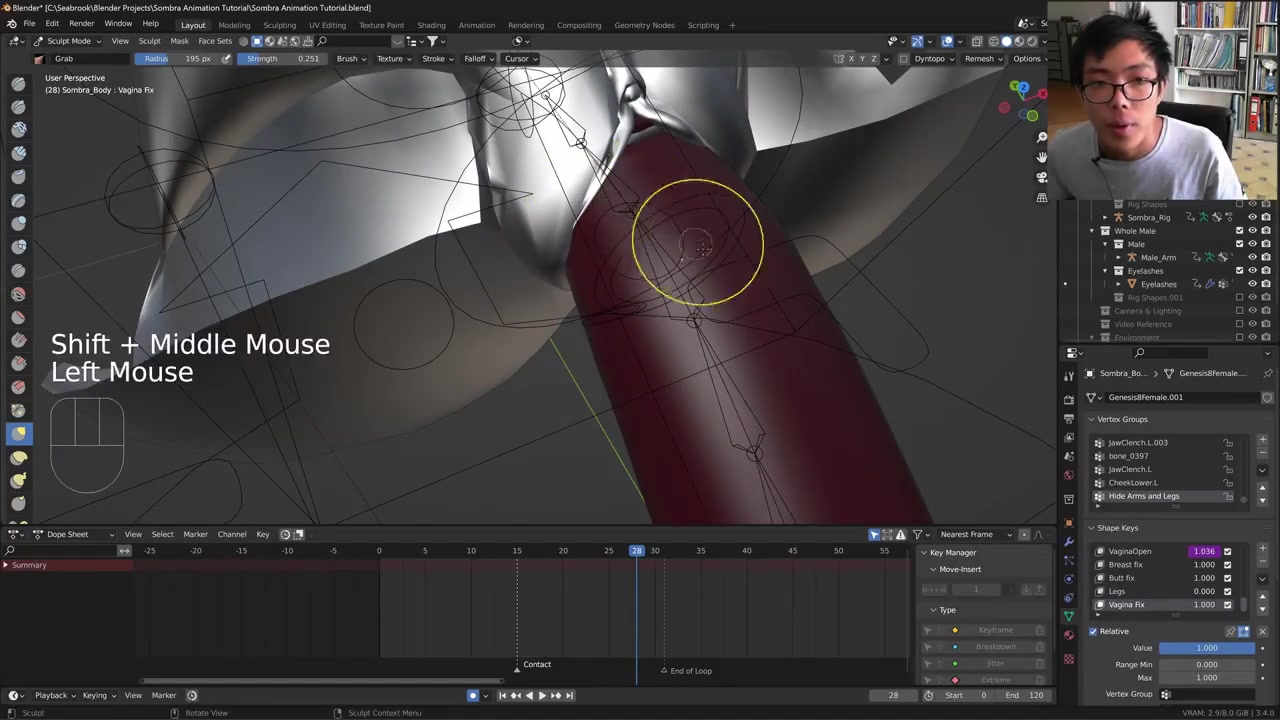Hide Sombra_Rig using its eye icon

(1252, 217)
